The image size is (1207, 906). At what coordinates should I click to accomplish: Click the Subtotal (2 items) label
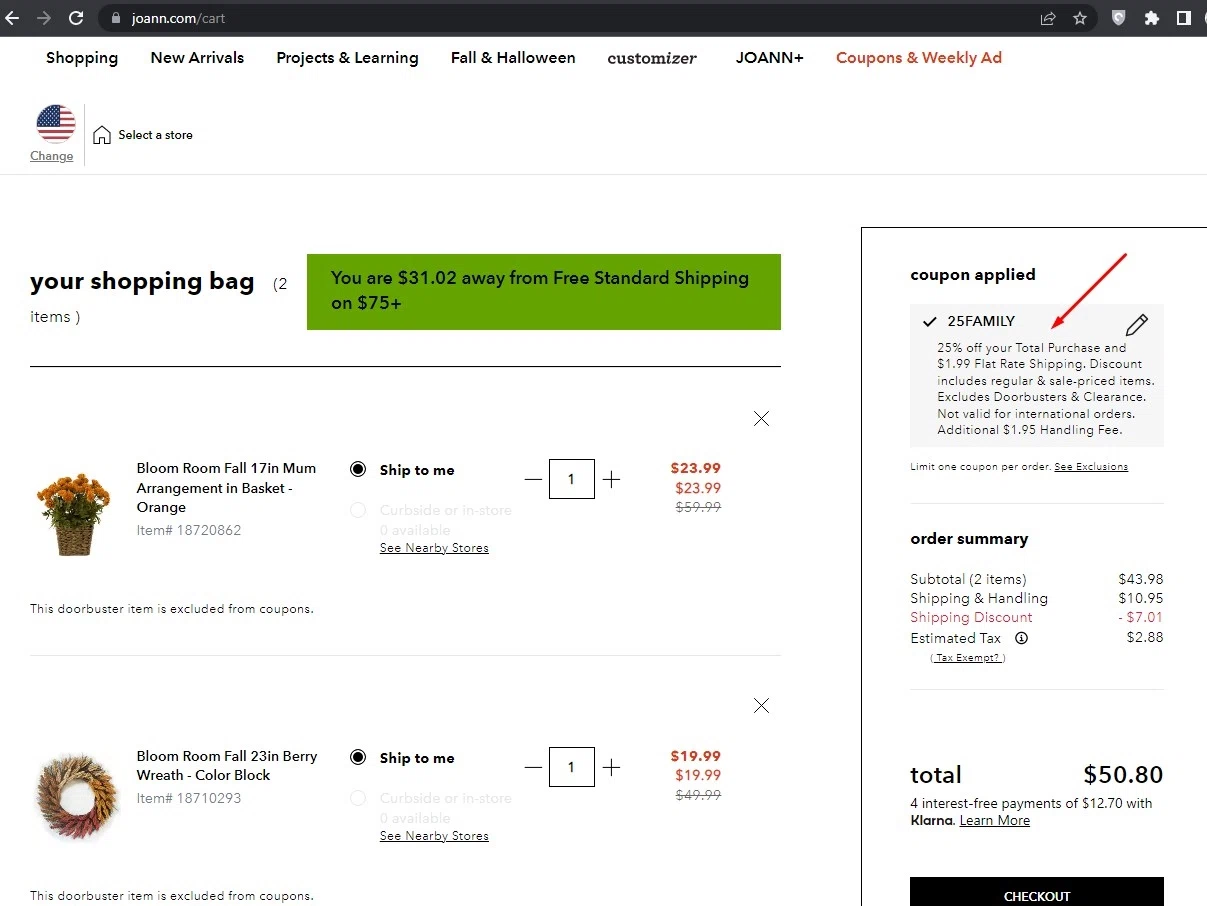point(968,579)
